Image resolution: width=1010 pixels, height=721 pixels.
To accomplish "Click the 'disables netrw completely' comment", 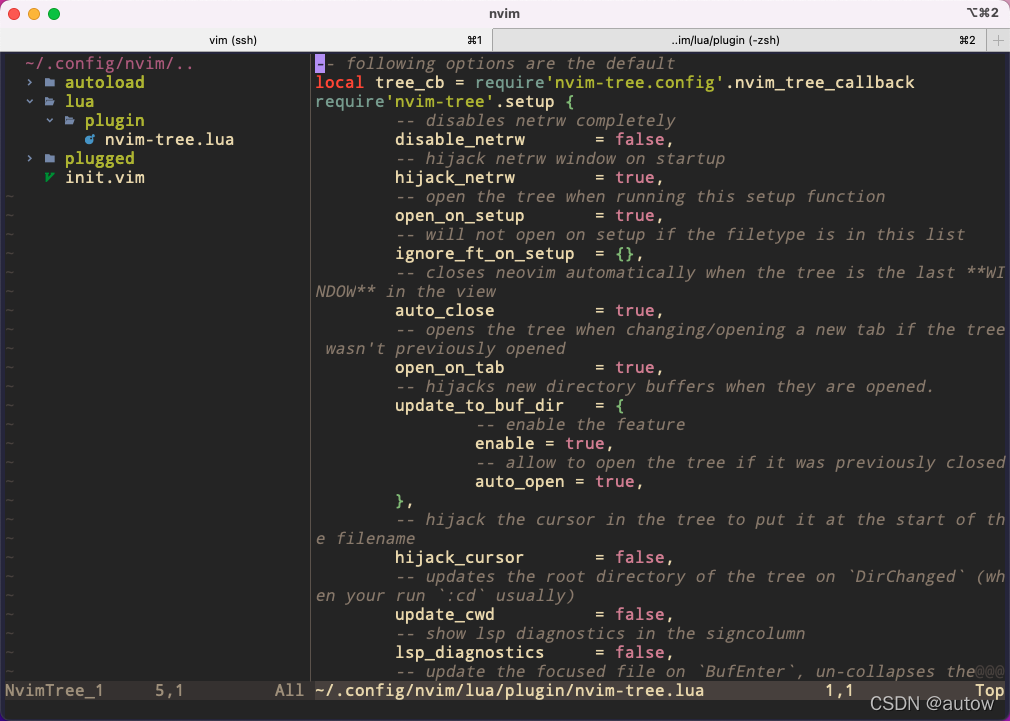I will 535,120.
